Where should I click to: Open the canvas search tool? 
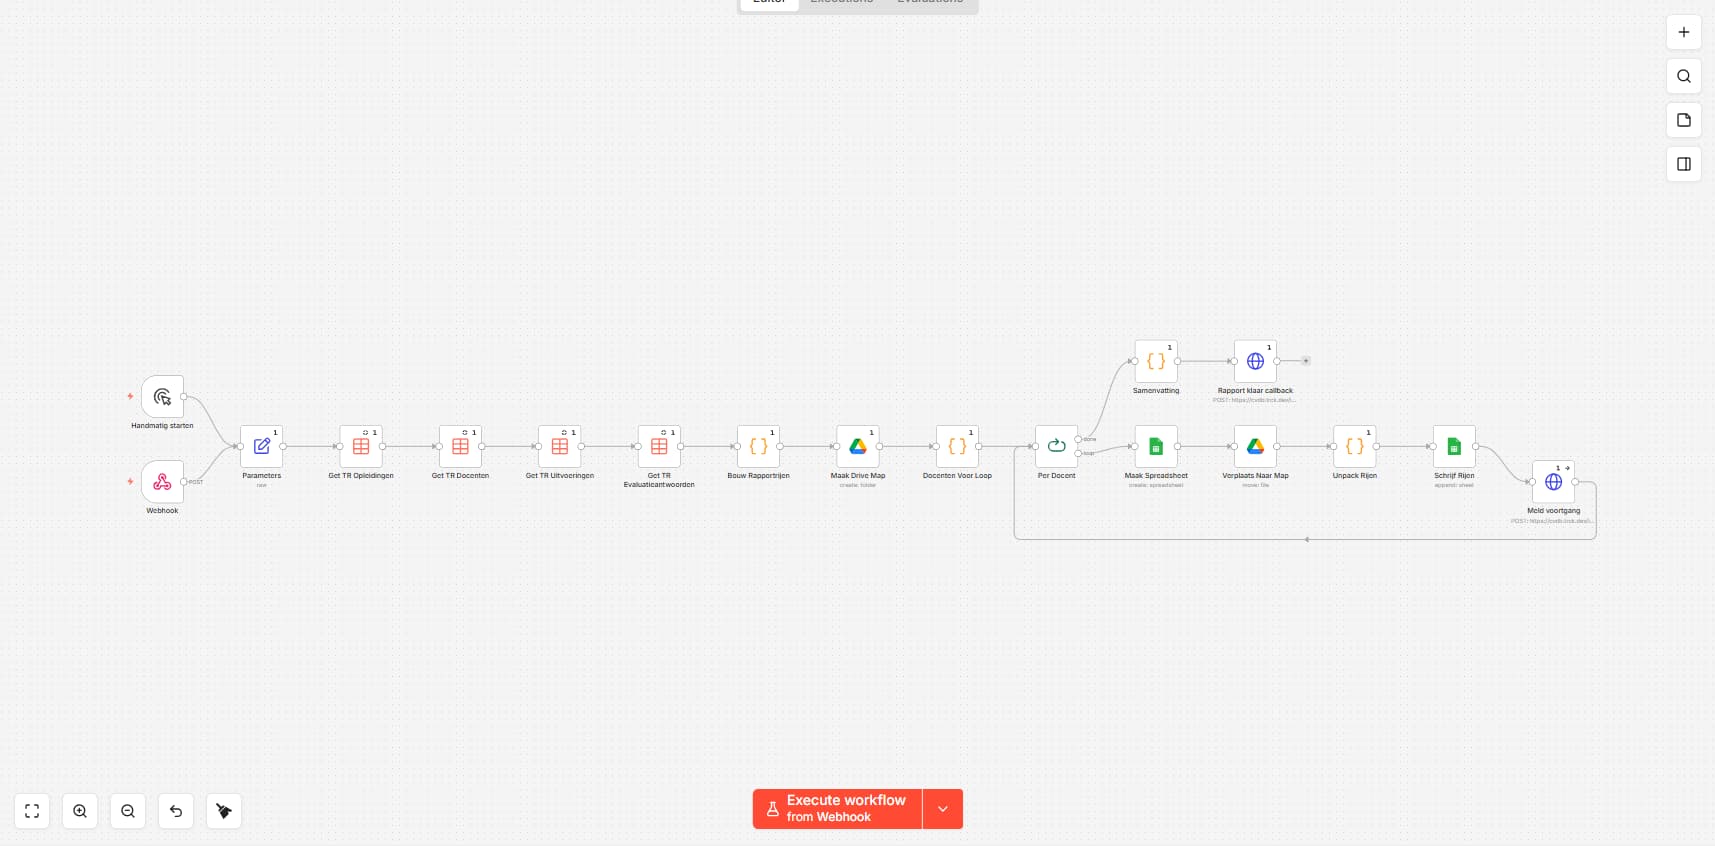1684,76
